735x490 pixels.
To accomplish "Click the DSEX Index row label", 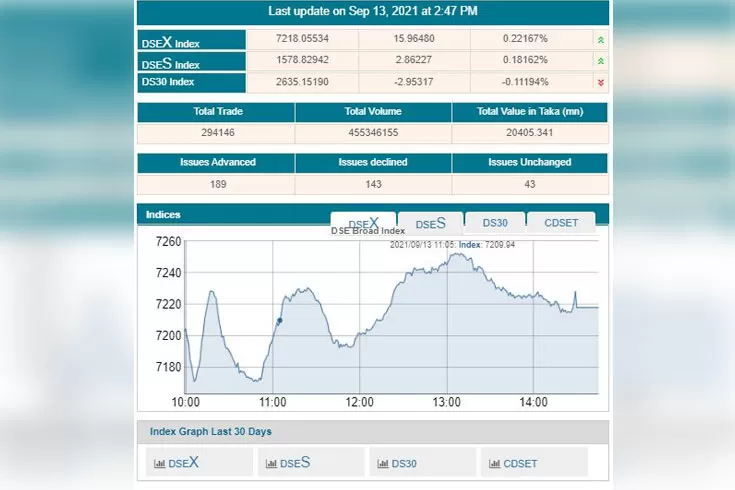I will click(191, 40).
